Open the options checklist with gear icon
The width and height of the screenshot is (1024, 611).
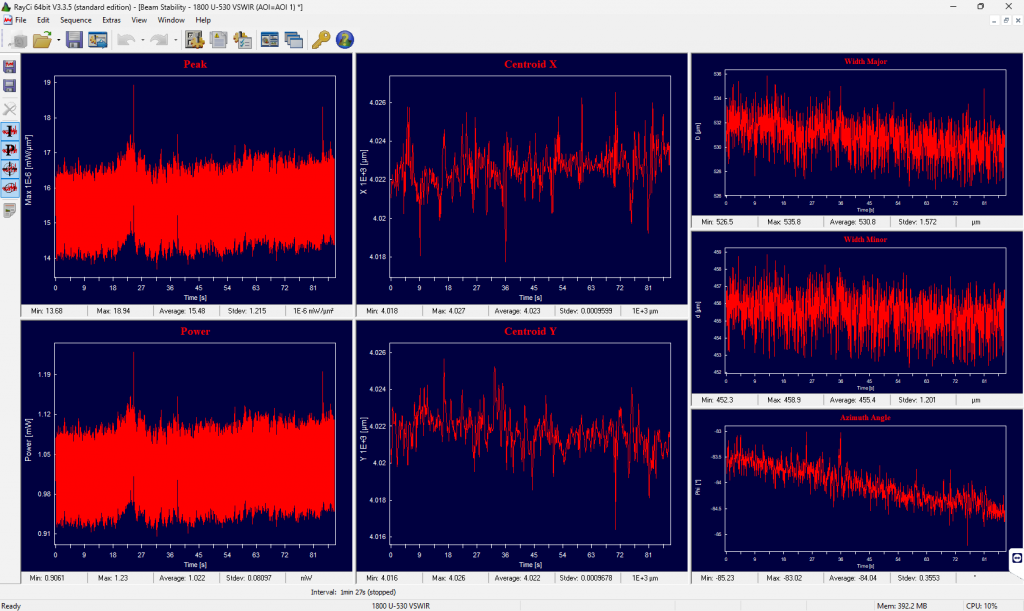(x=243, y=40)
